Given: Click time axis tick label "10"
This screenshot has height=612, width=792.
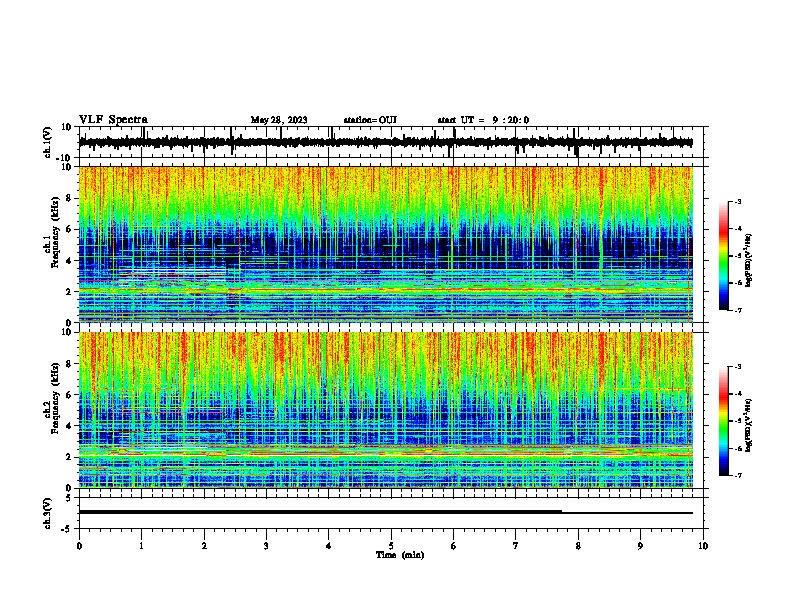Looking at the screenshot, I should pyautogui.click(x=703, y=546).
